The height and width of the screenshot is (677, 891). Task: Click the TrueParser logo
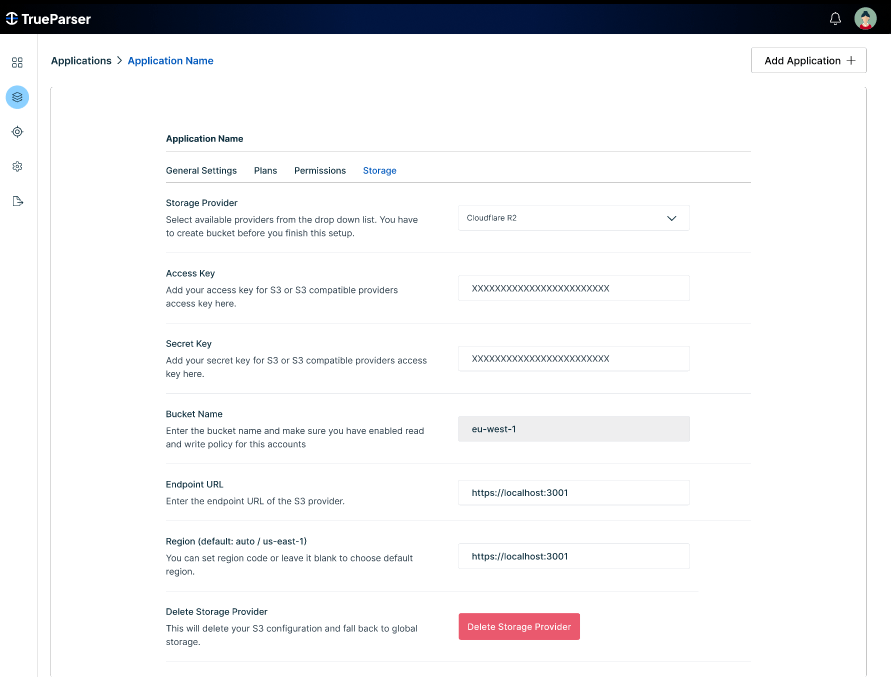[x=48, y=19]
